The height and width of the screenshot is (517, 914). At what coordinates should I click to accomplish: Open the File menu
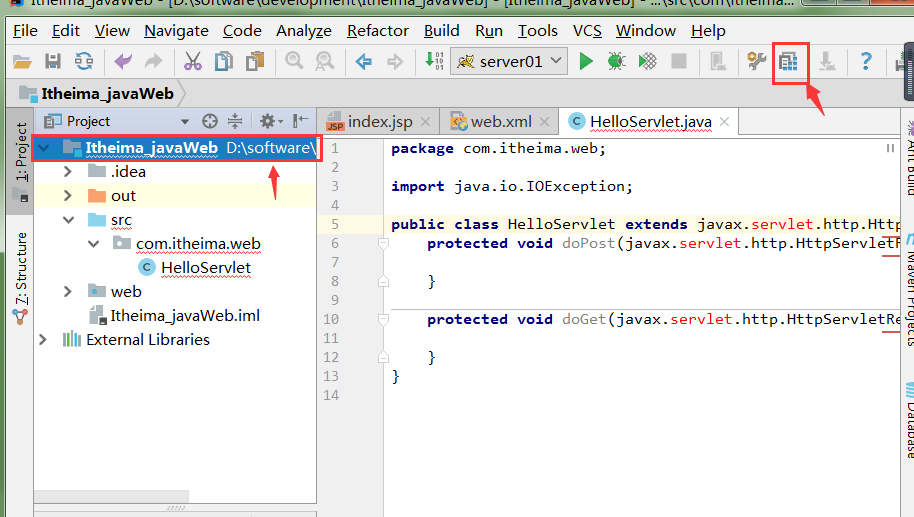25,30
